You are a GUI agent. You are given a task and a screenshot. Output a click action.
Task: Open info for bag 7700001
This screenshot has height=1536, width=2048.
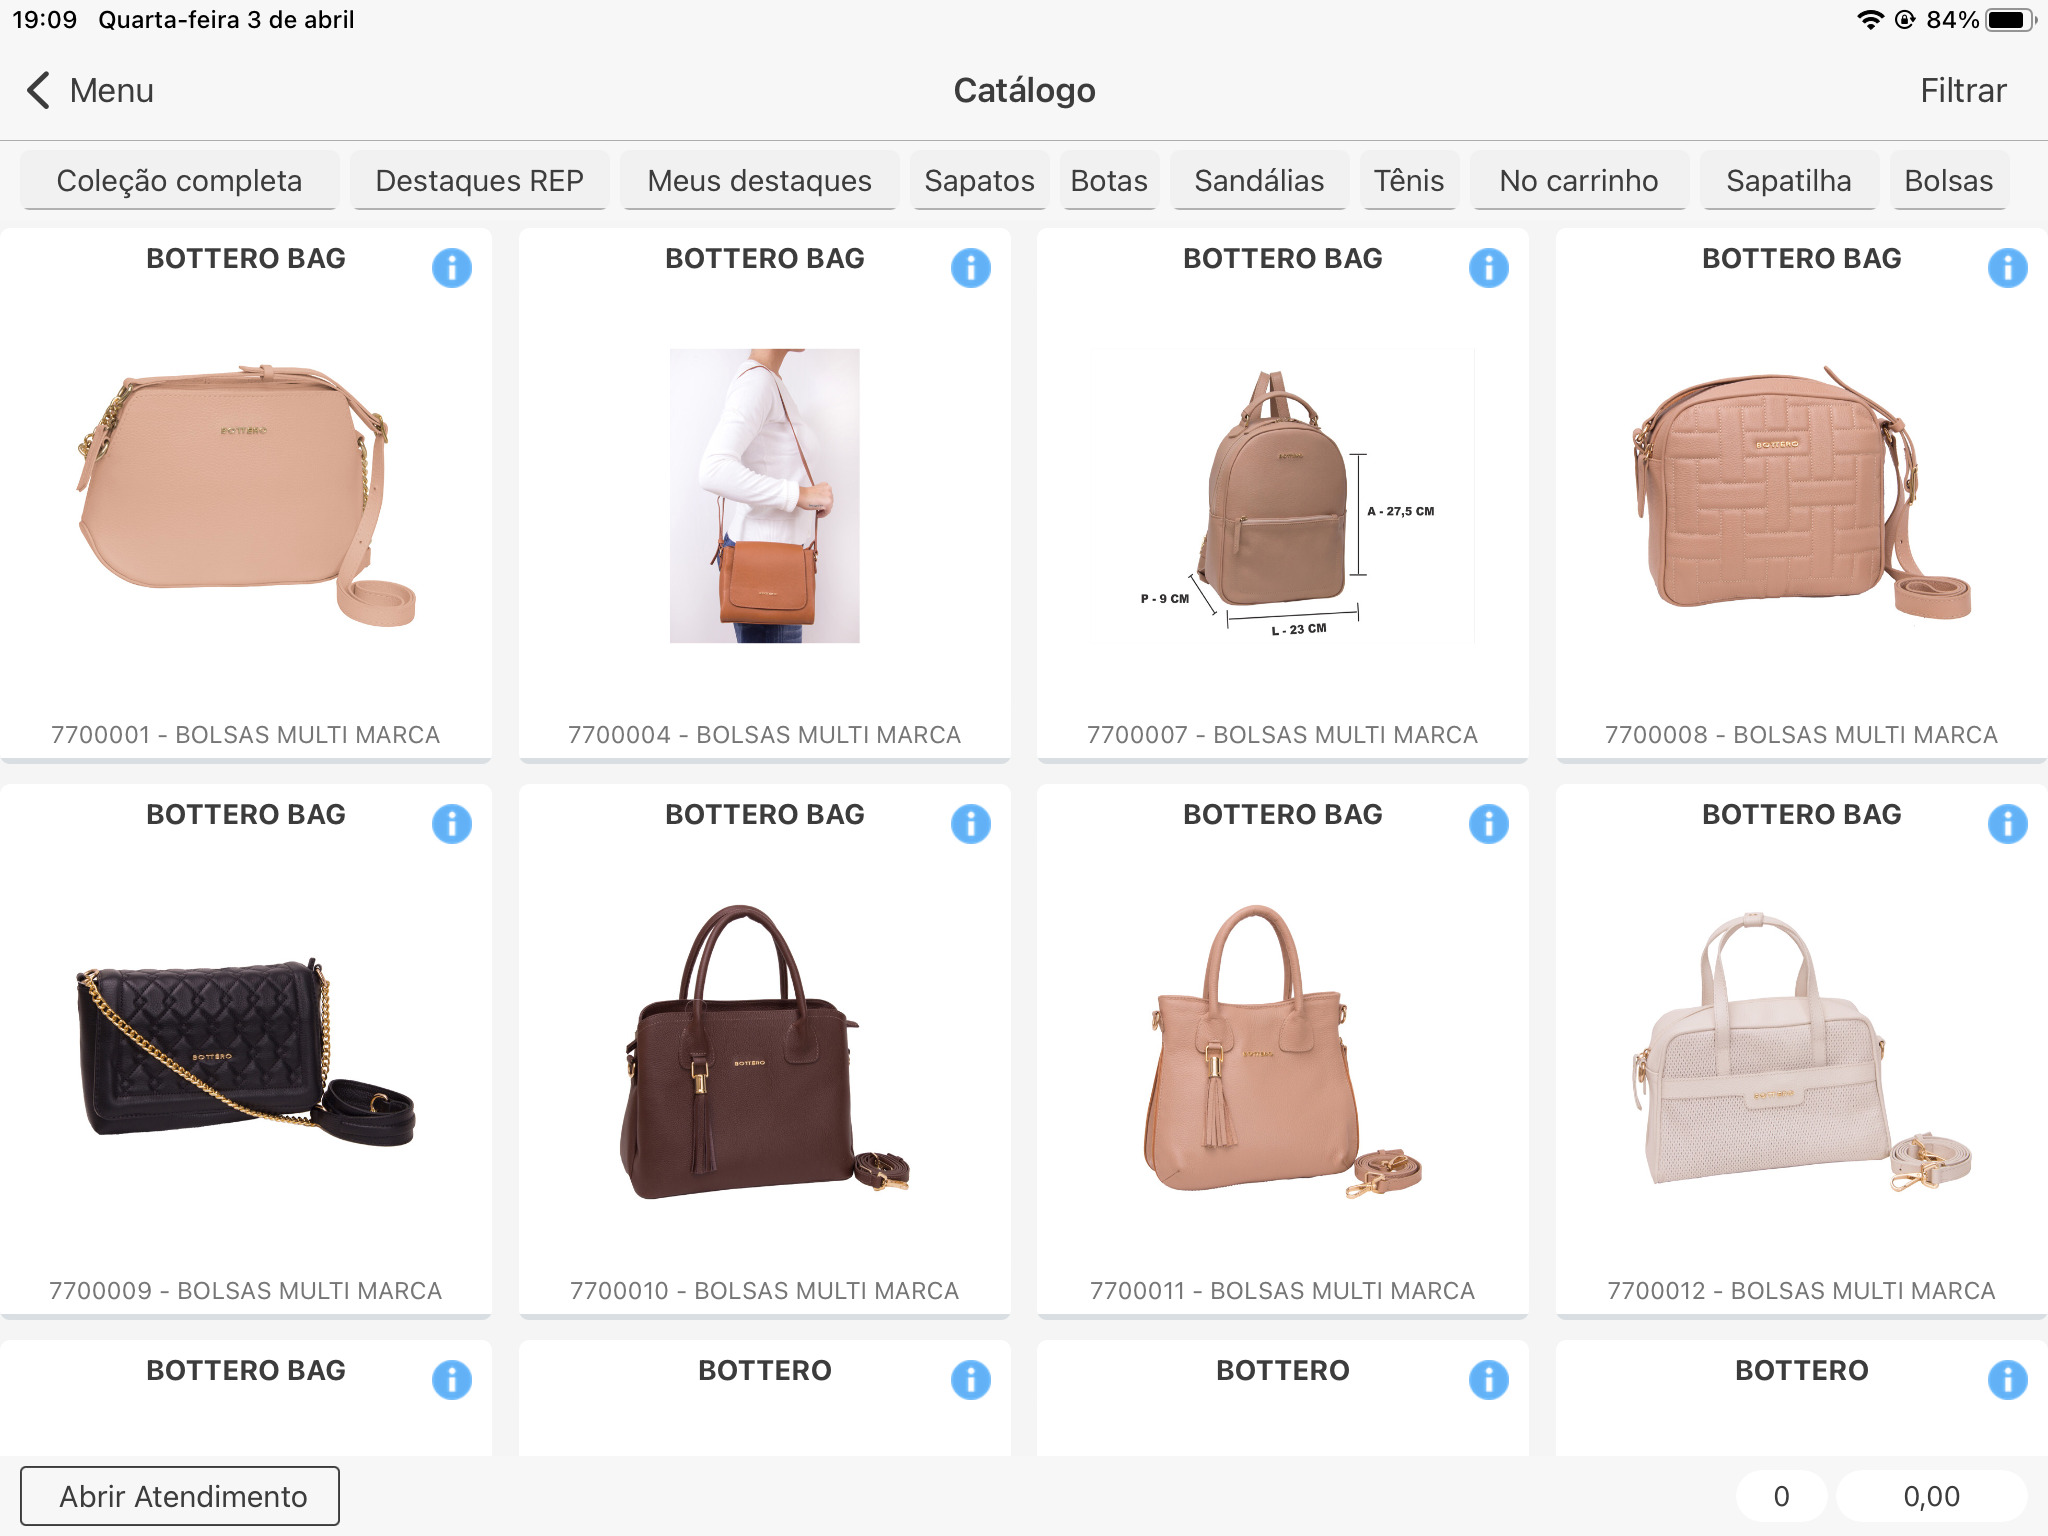(x=451, y=268)
